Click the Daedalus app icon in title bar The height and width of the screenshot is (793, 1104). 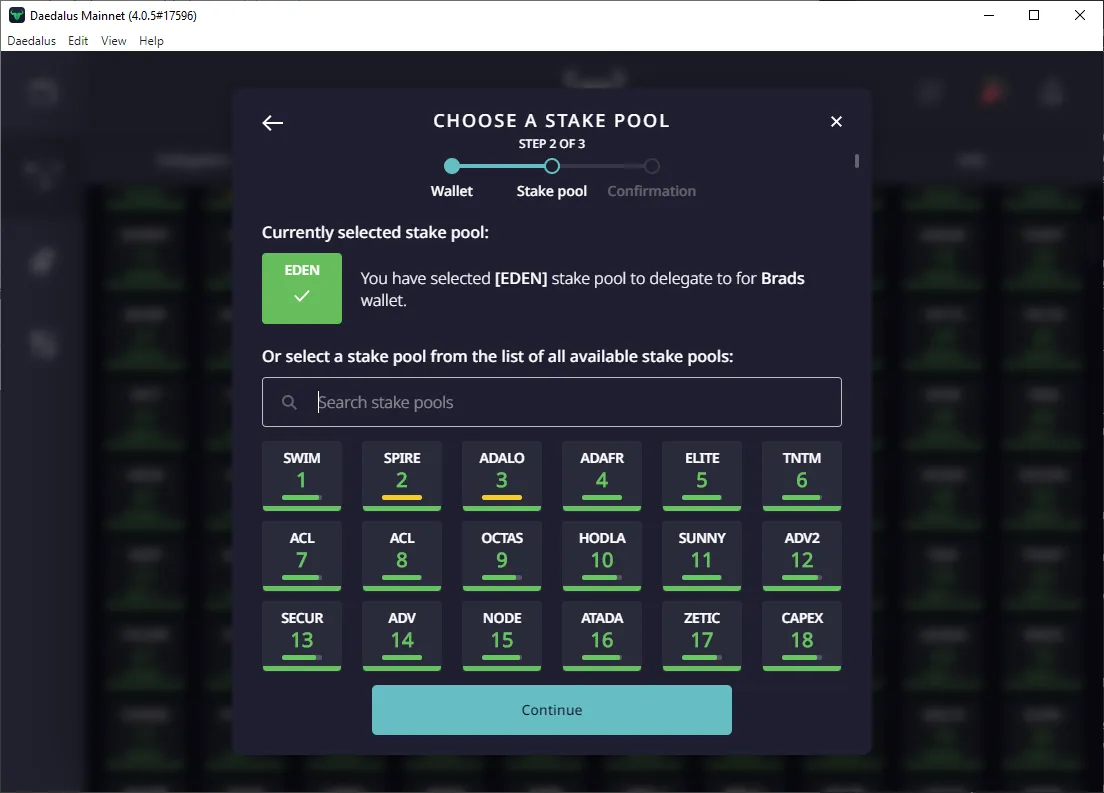[x=16, y=15]
